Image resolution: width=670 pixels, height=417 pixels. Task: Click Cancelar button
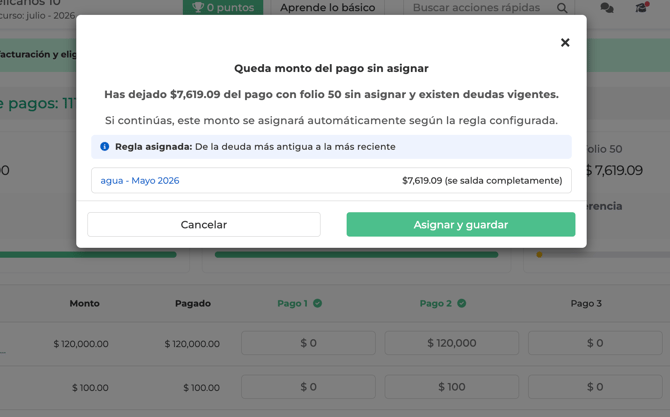point(204,224)
